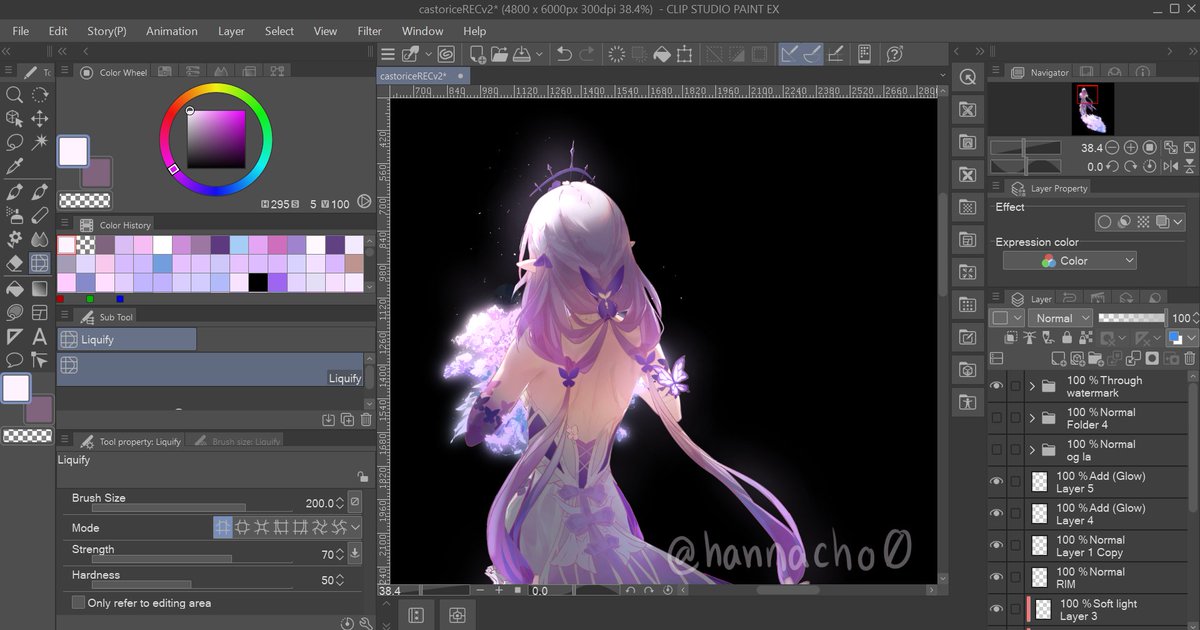Select the Balloon tool
The image size is (1200, 630).
pos(15,360)
